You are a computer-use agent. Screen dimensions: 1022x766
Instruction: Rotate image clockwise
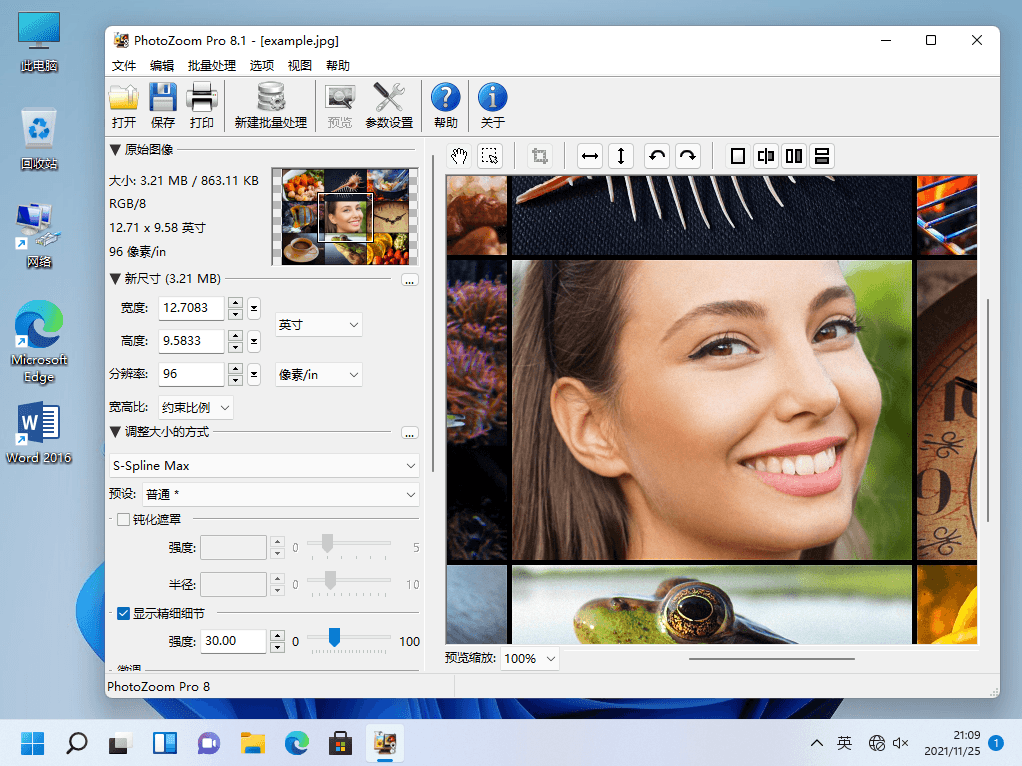[x=688, y=156]
